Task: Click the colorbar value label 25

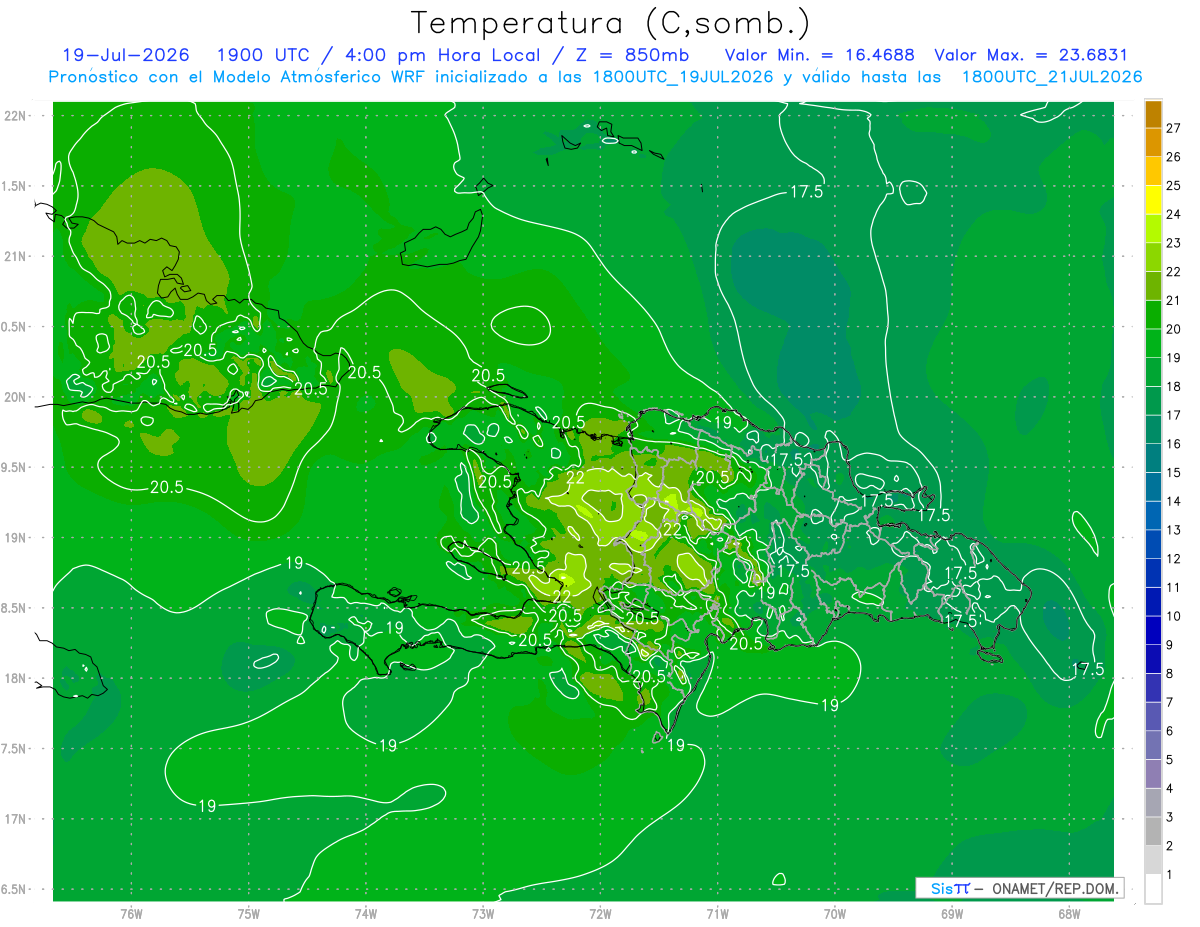Action: click(x=1173, y=186)
